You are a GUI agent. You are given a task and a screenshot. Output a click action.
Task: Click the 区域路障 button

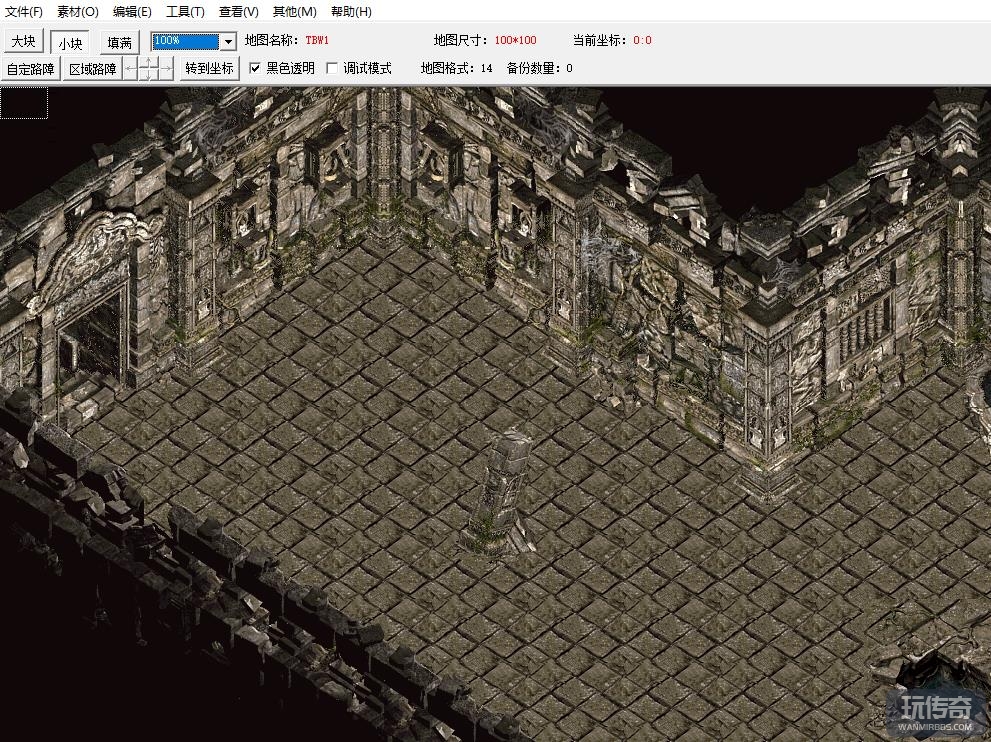tap(93, 68)
